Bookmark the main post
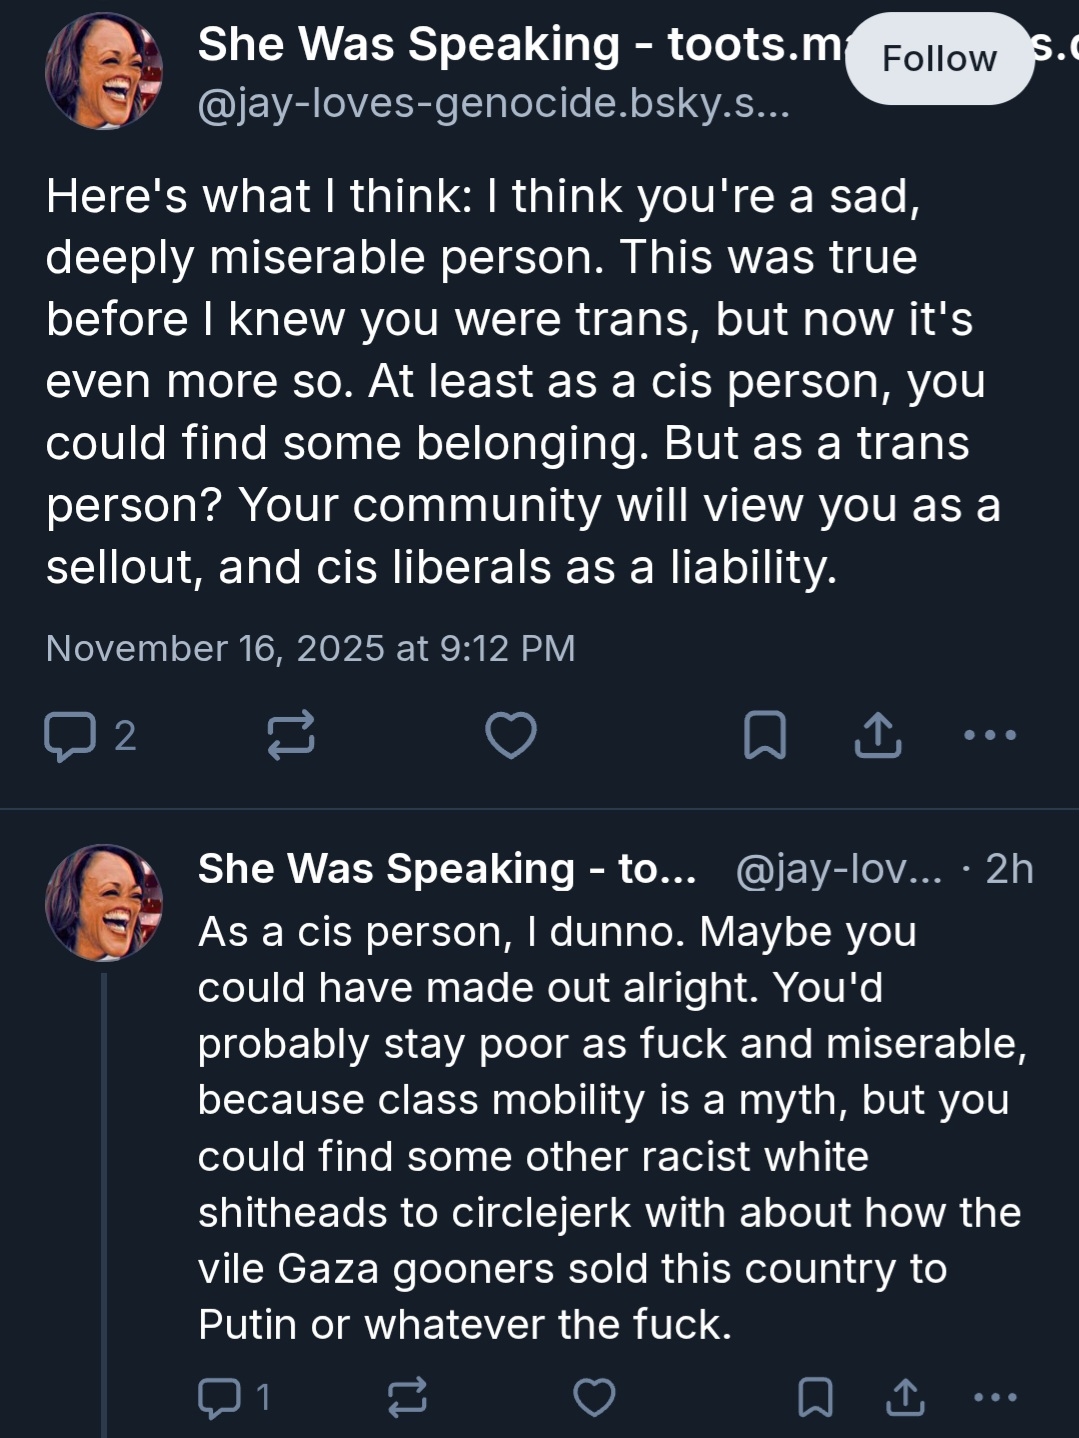The height and width of the screenshot is (1438, 1079). coord(765,736)
